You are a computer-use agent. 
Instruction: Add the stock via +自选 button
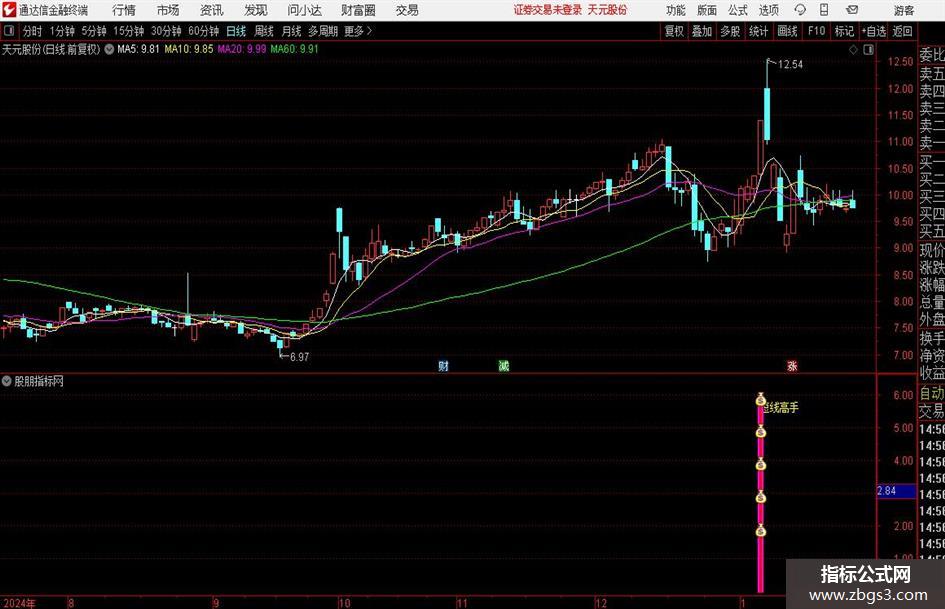873,31
